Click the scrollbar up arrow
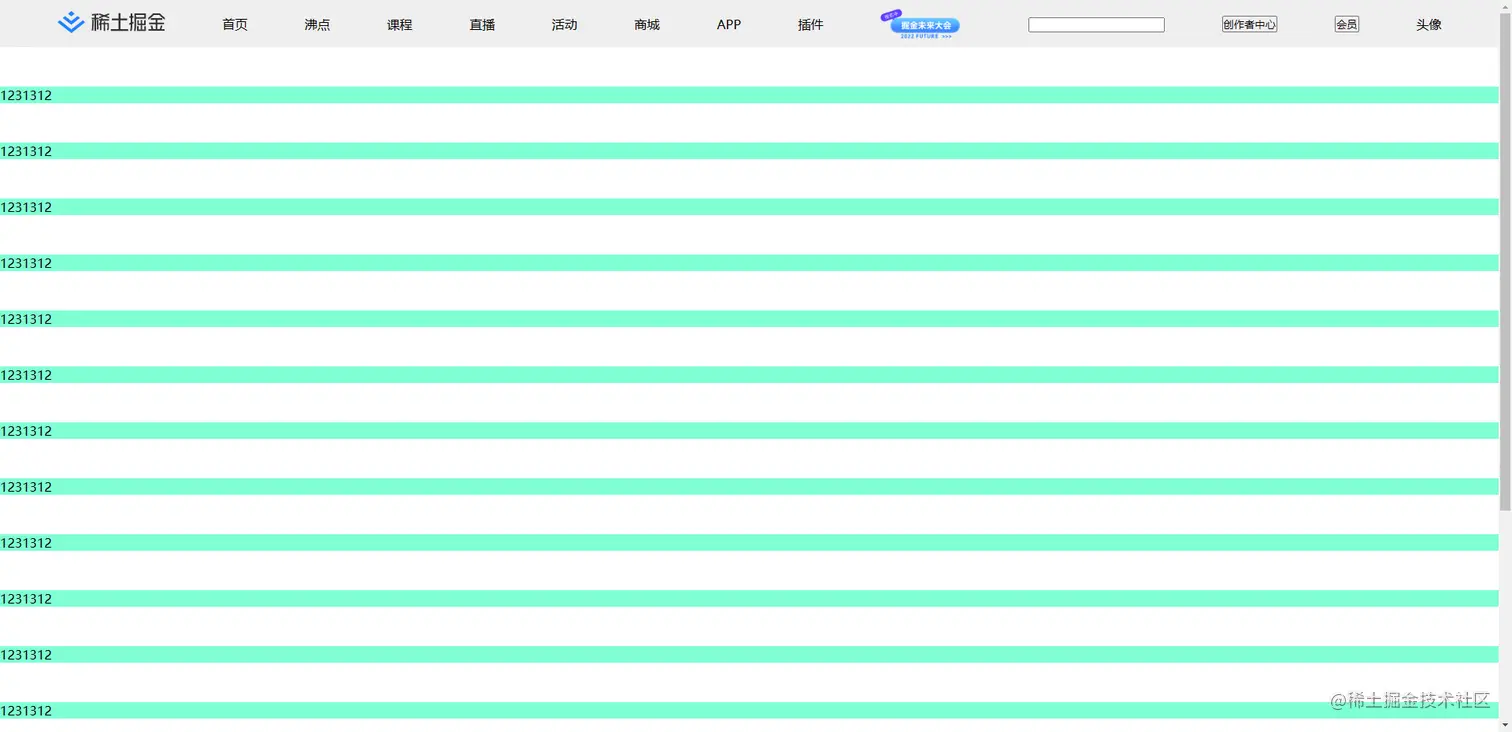 pyautogui.click(x=1505, y=6)
